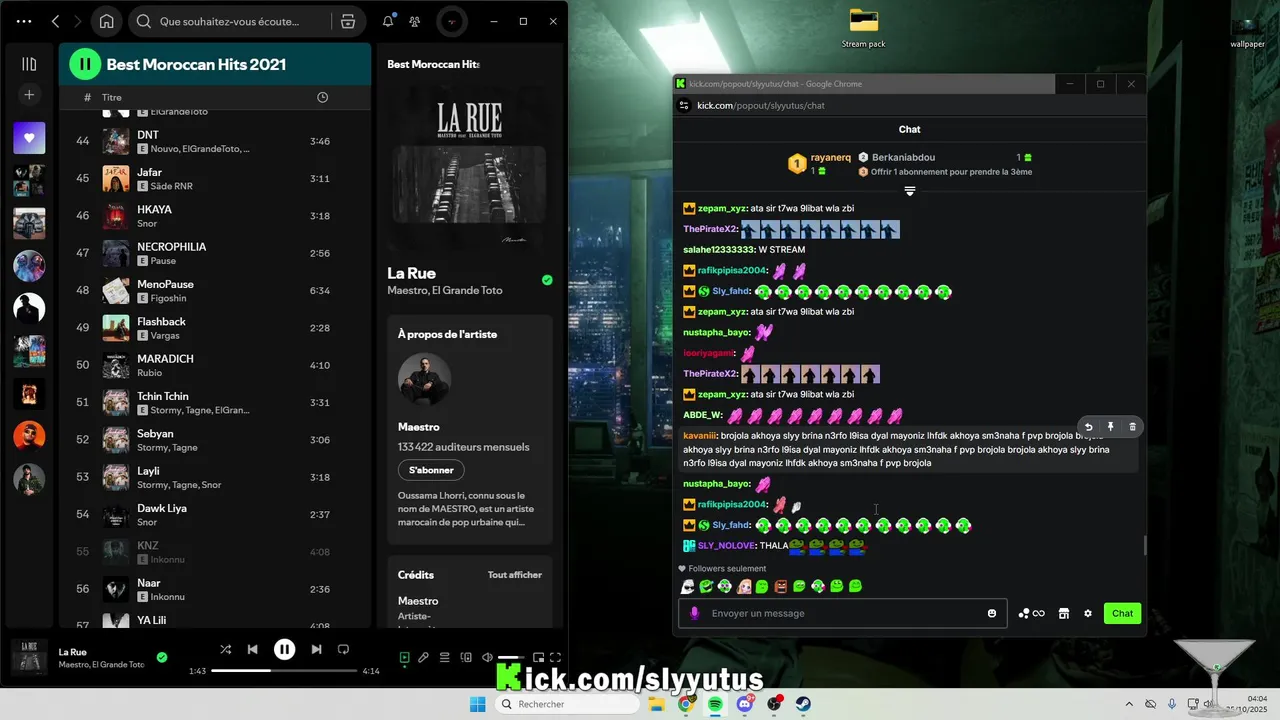Screen dimensions: 1280x720
Task: Toggle Now Playing view panel
Action: [404, 657]
